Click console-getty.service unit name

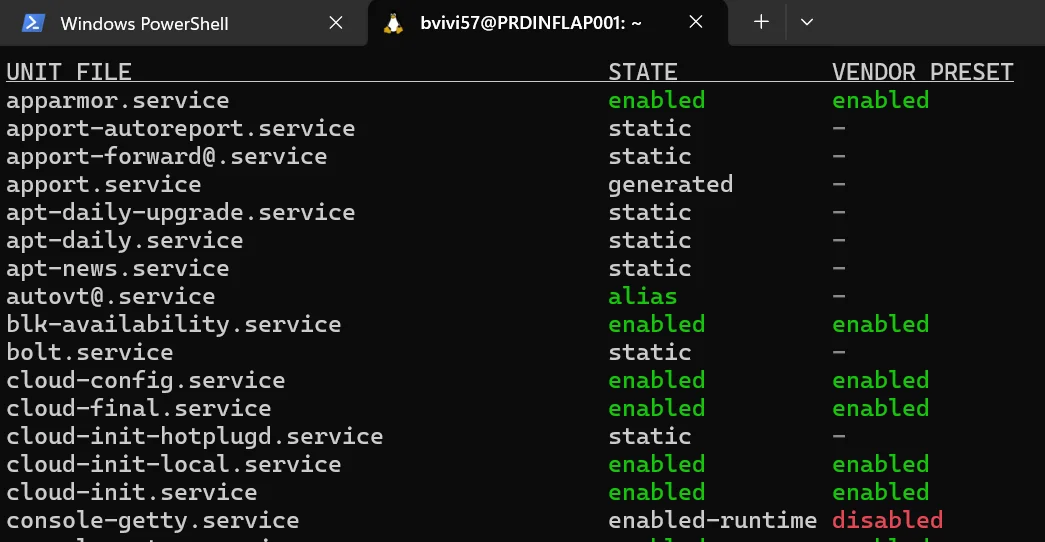(153, 521)
